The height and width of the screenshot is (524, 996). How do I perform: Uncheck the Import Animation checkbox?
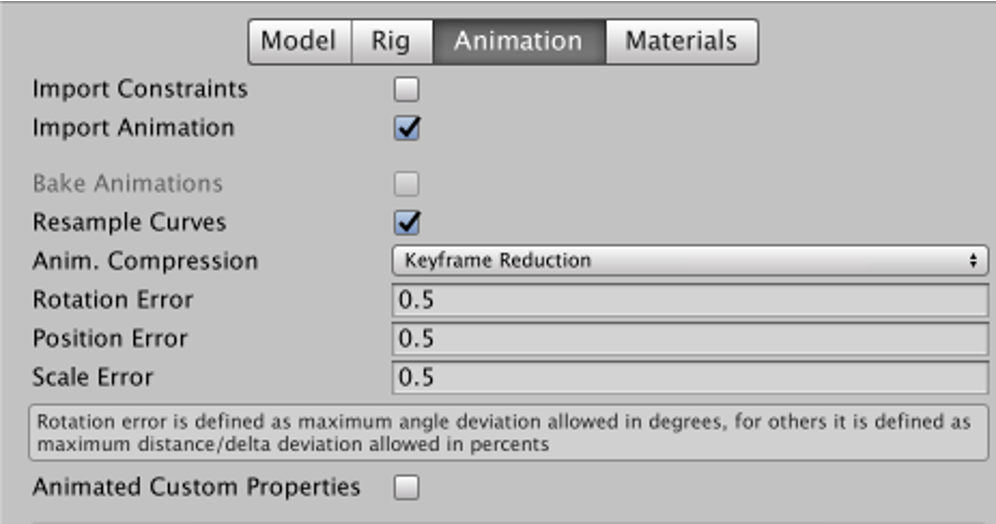point(406,129)
